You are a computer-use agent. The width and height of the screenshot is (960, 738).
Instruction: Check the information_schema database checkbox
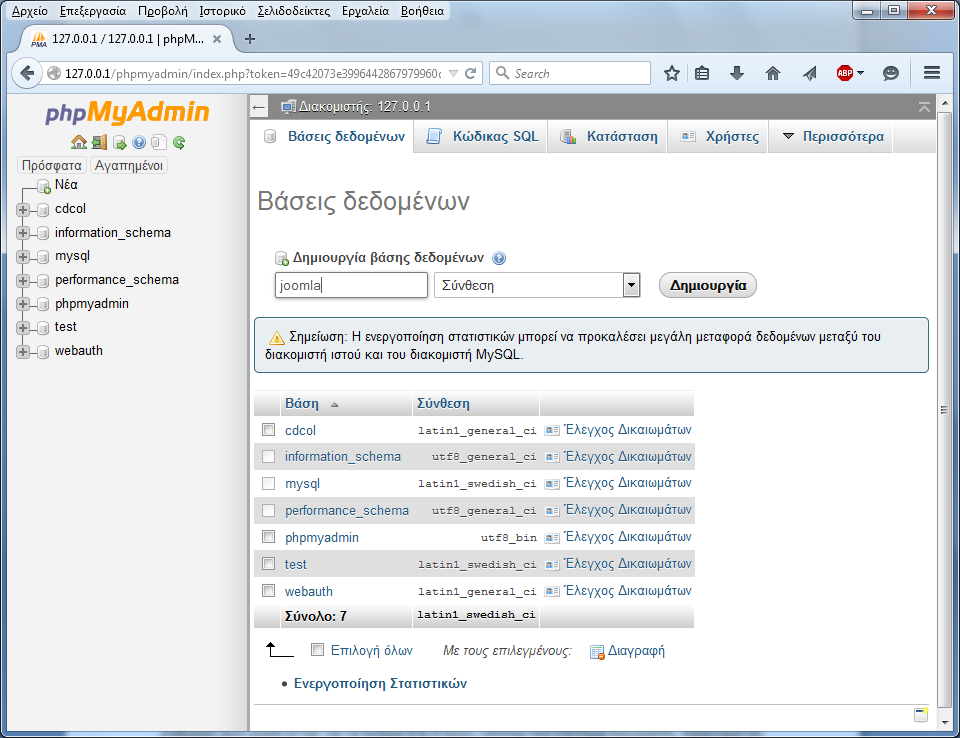tap(268, 456)
